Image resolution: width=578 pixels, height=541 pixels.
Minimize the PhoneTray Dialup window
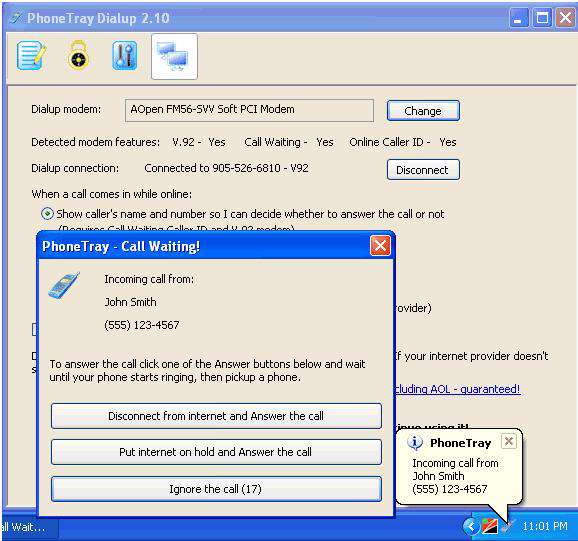pyautogui.click(x=519, y=18)
